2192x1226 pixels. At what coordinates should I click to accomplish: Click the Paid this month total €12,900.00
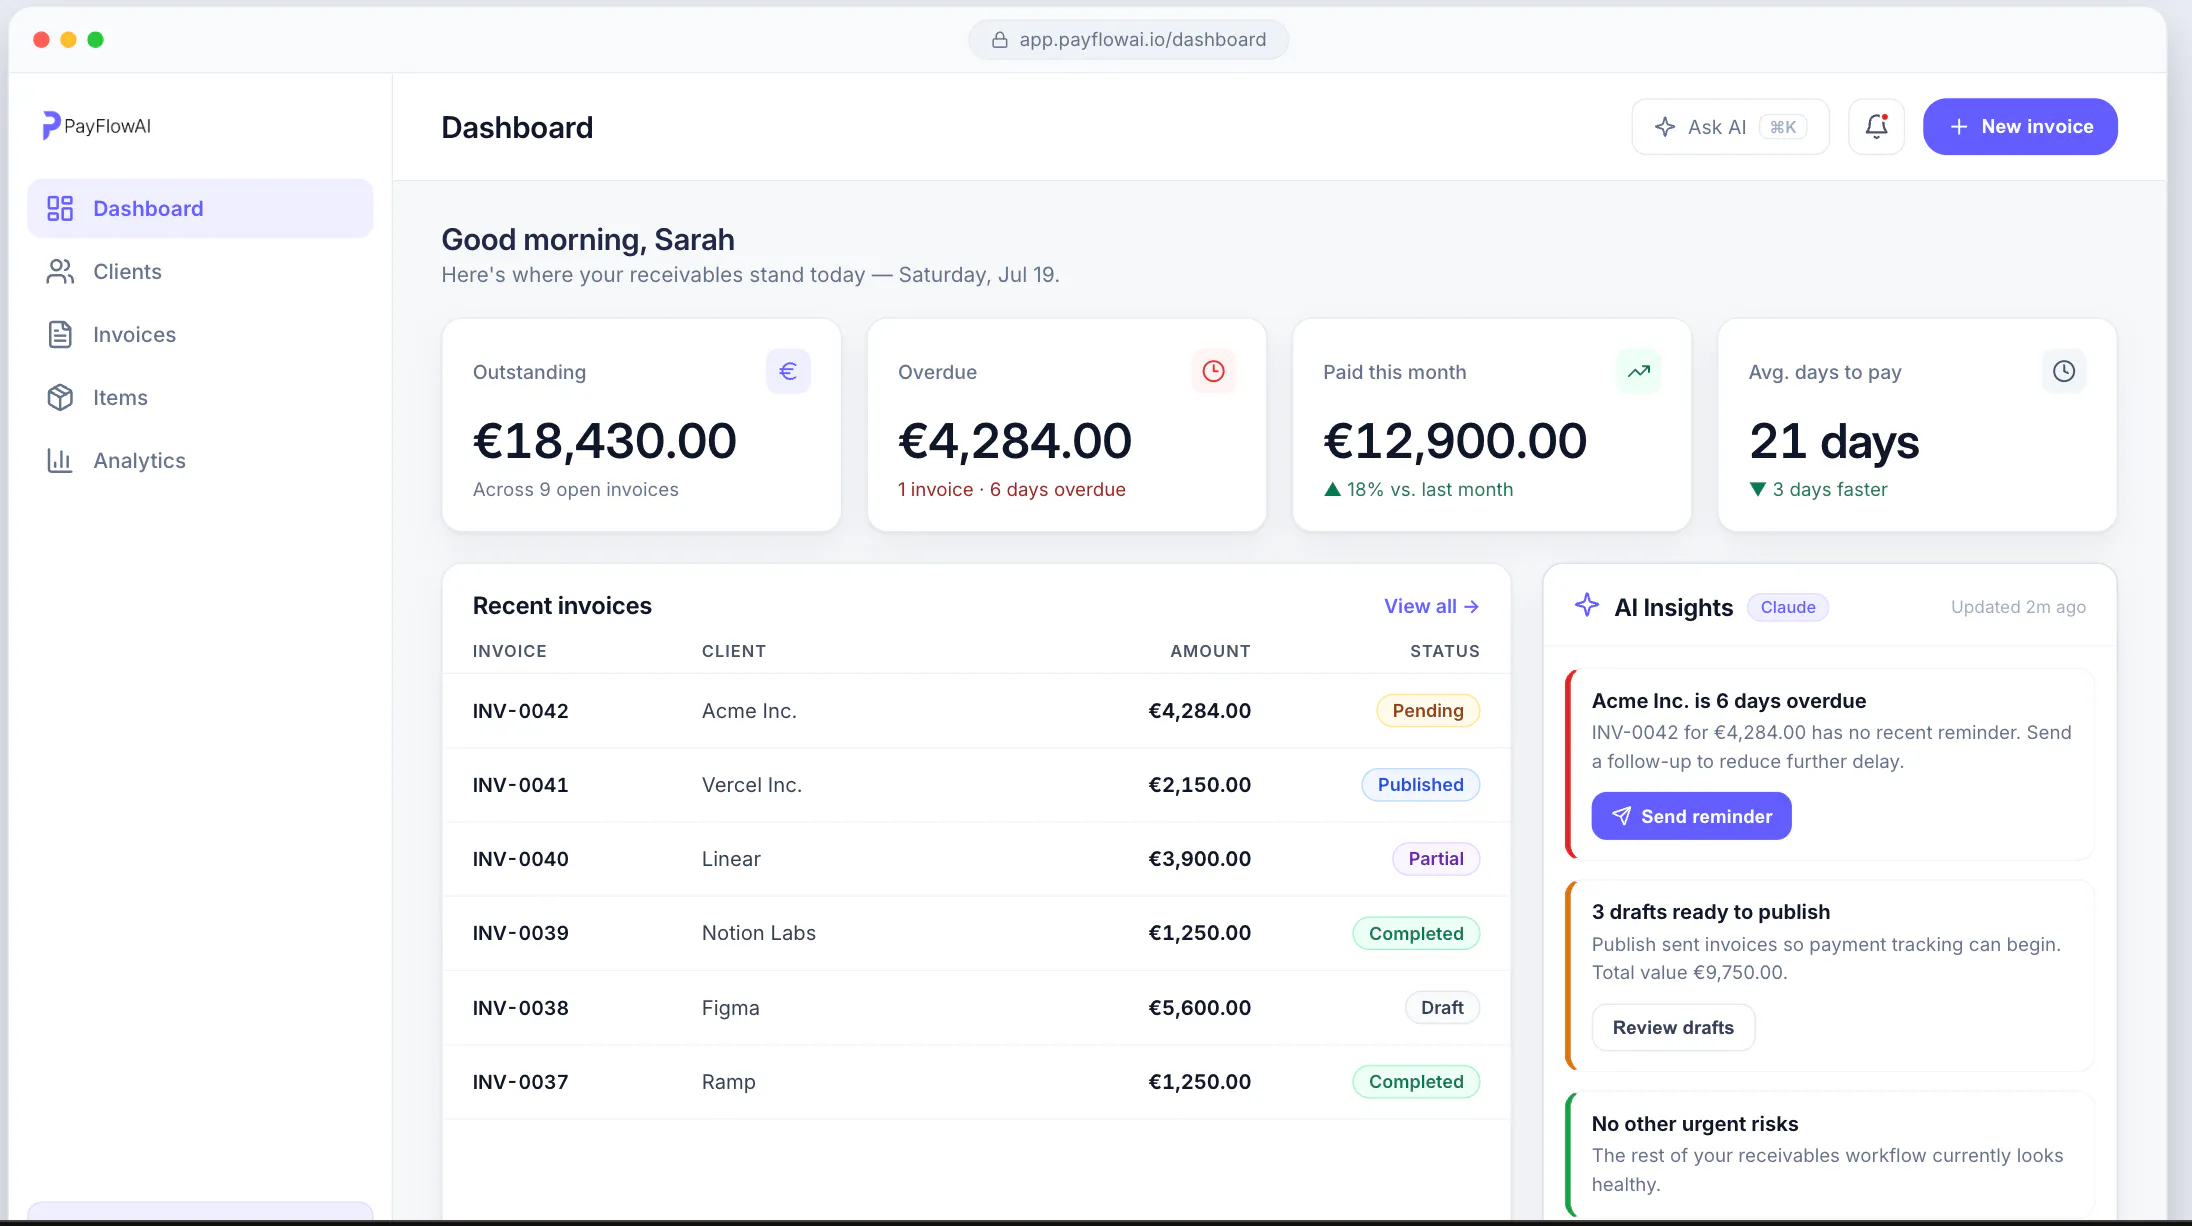1455,441
